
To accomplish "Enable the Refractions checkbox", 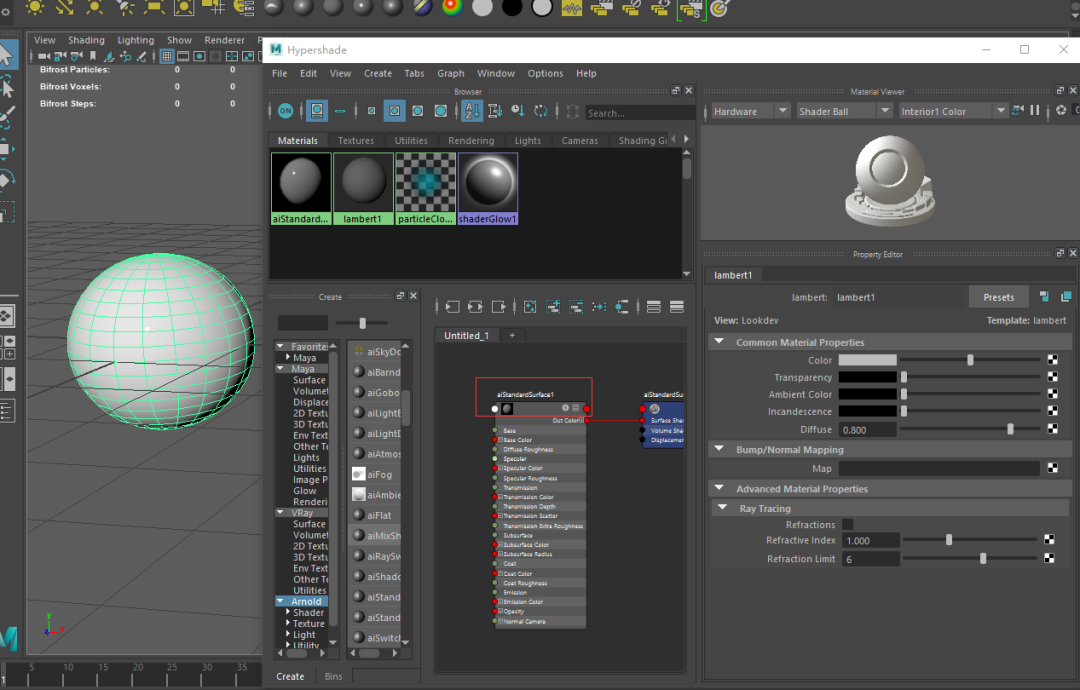I will [x=848, y=524].
